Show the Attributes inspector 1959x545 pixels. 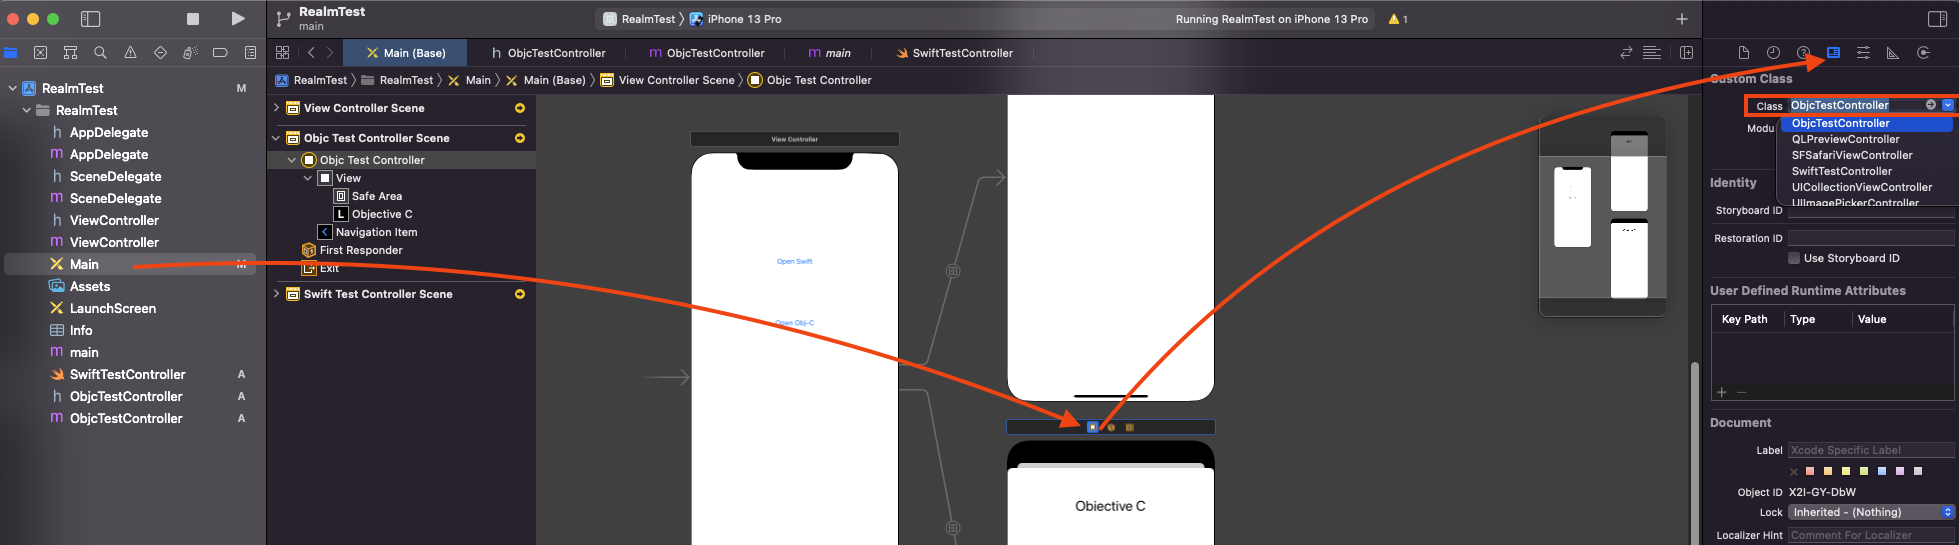click(1863, 53)
